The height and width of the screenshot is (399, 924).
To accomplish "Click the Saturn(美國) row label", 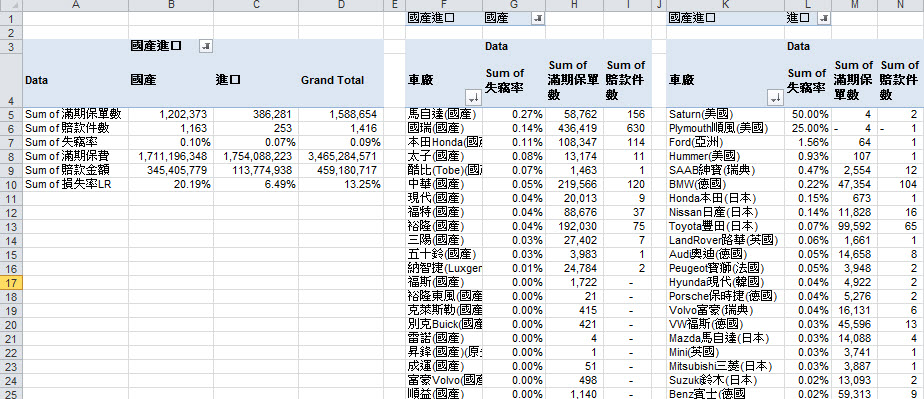I will [x=725, y=114].
